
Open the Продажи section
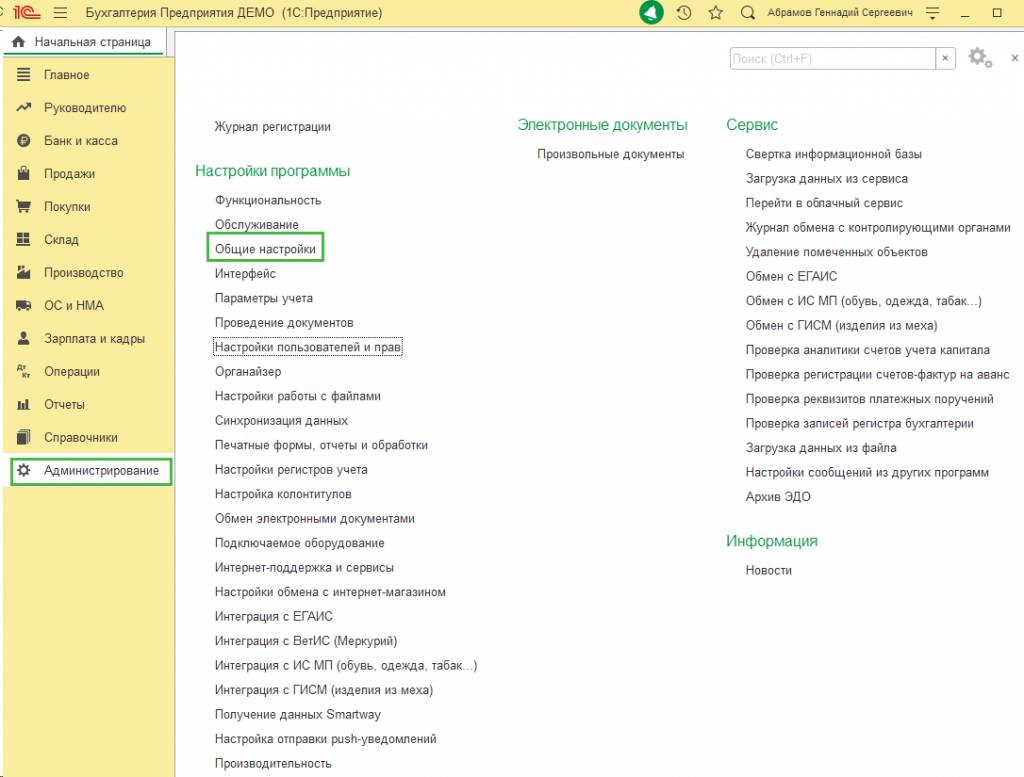click(69, 174)
